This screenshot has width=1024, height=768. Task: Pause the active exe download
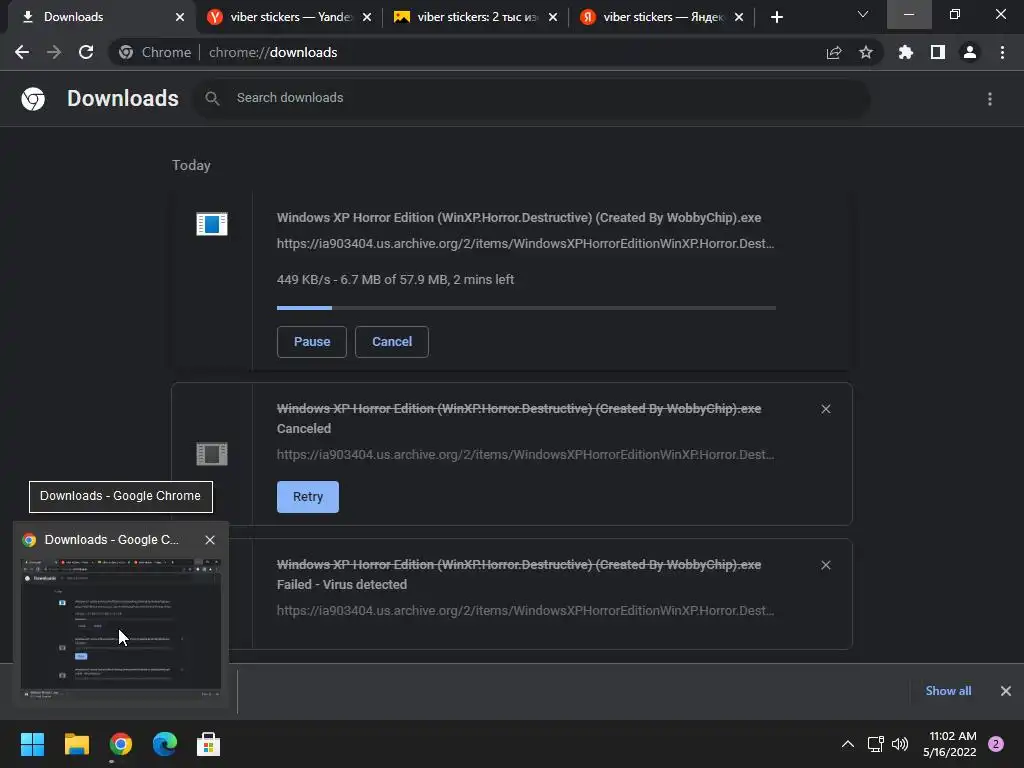click(x=312, y=342)
